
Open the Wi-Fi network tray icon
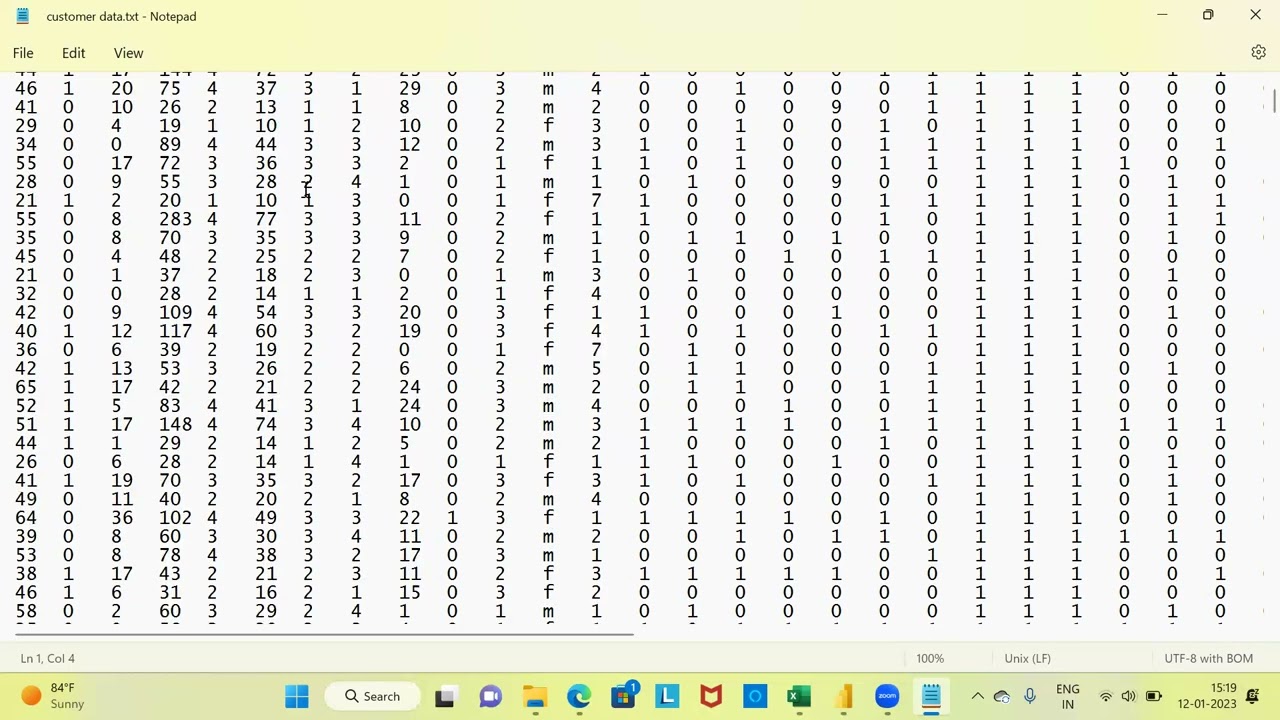pyautogui.click(x=1105, y=696)
